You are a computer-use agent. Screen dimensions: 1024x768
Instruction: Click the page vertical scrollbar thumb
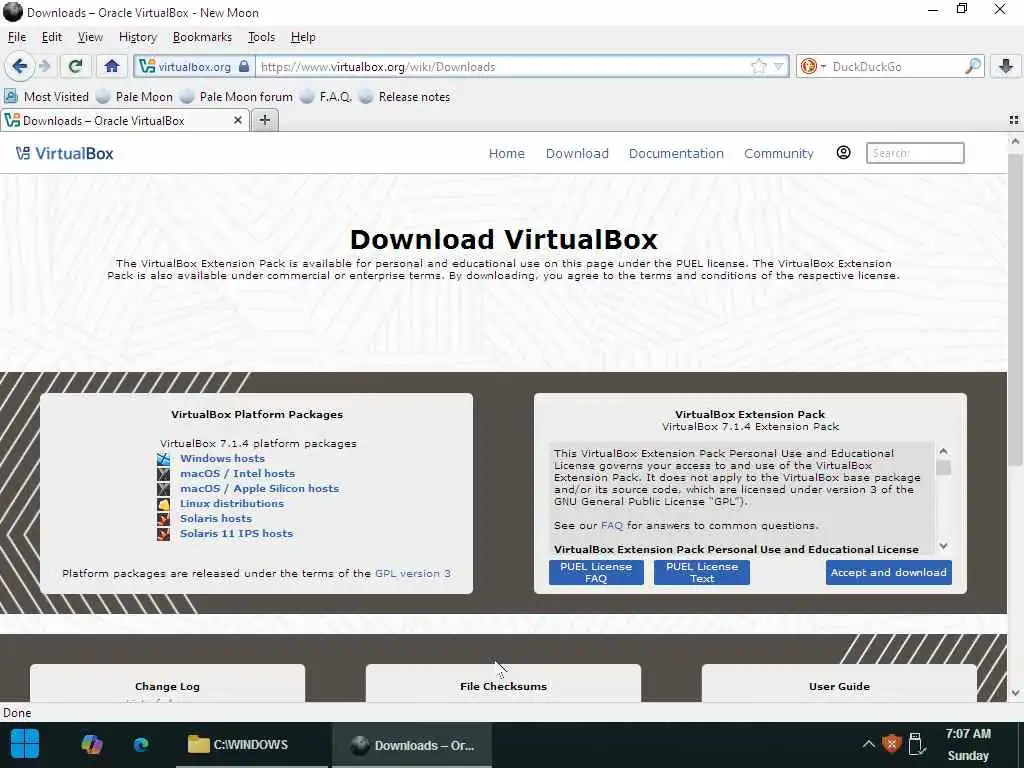(1015, 310)
